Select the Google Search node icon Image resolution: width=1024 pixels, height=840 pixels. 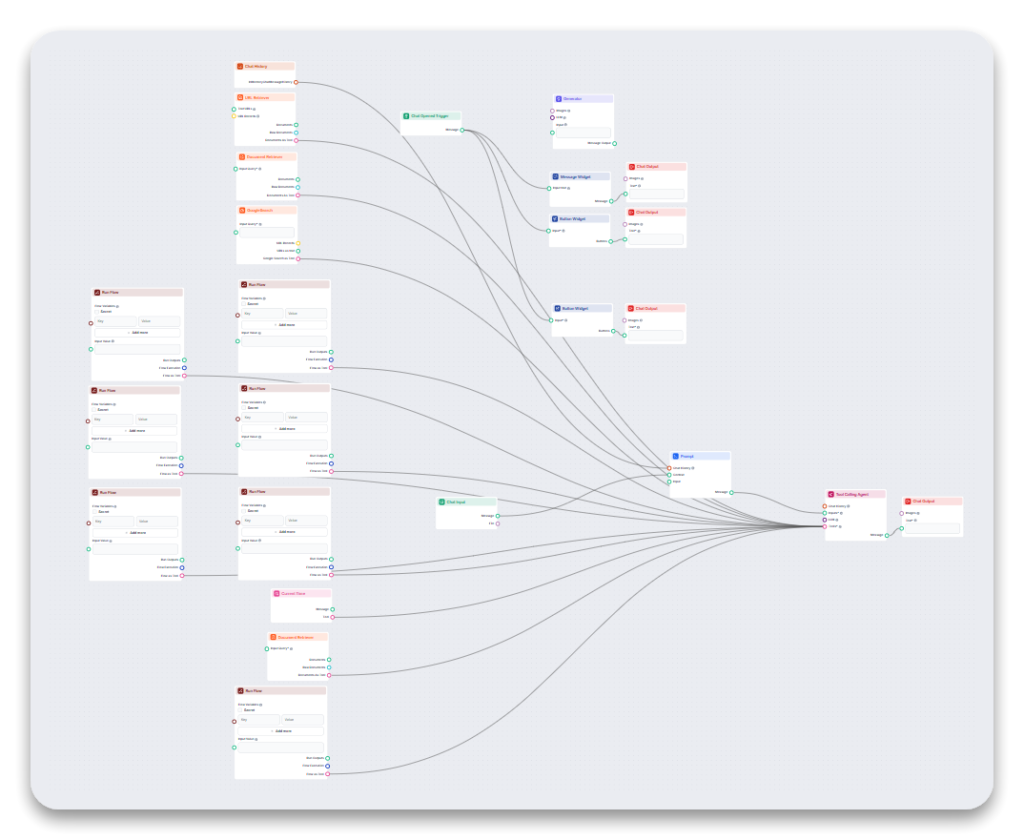click(x=241, y=210)
